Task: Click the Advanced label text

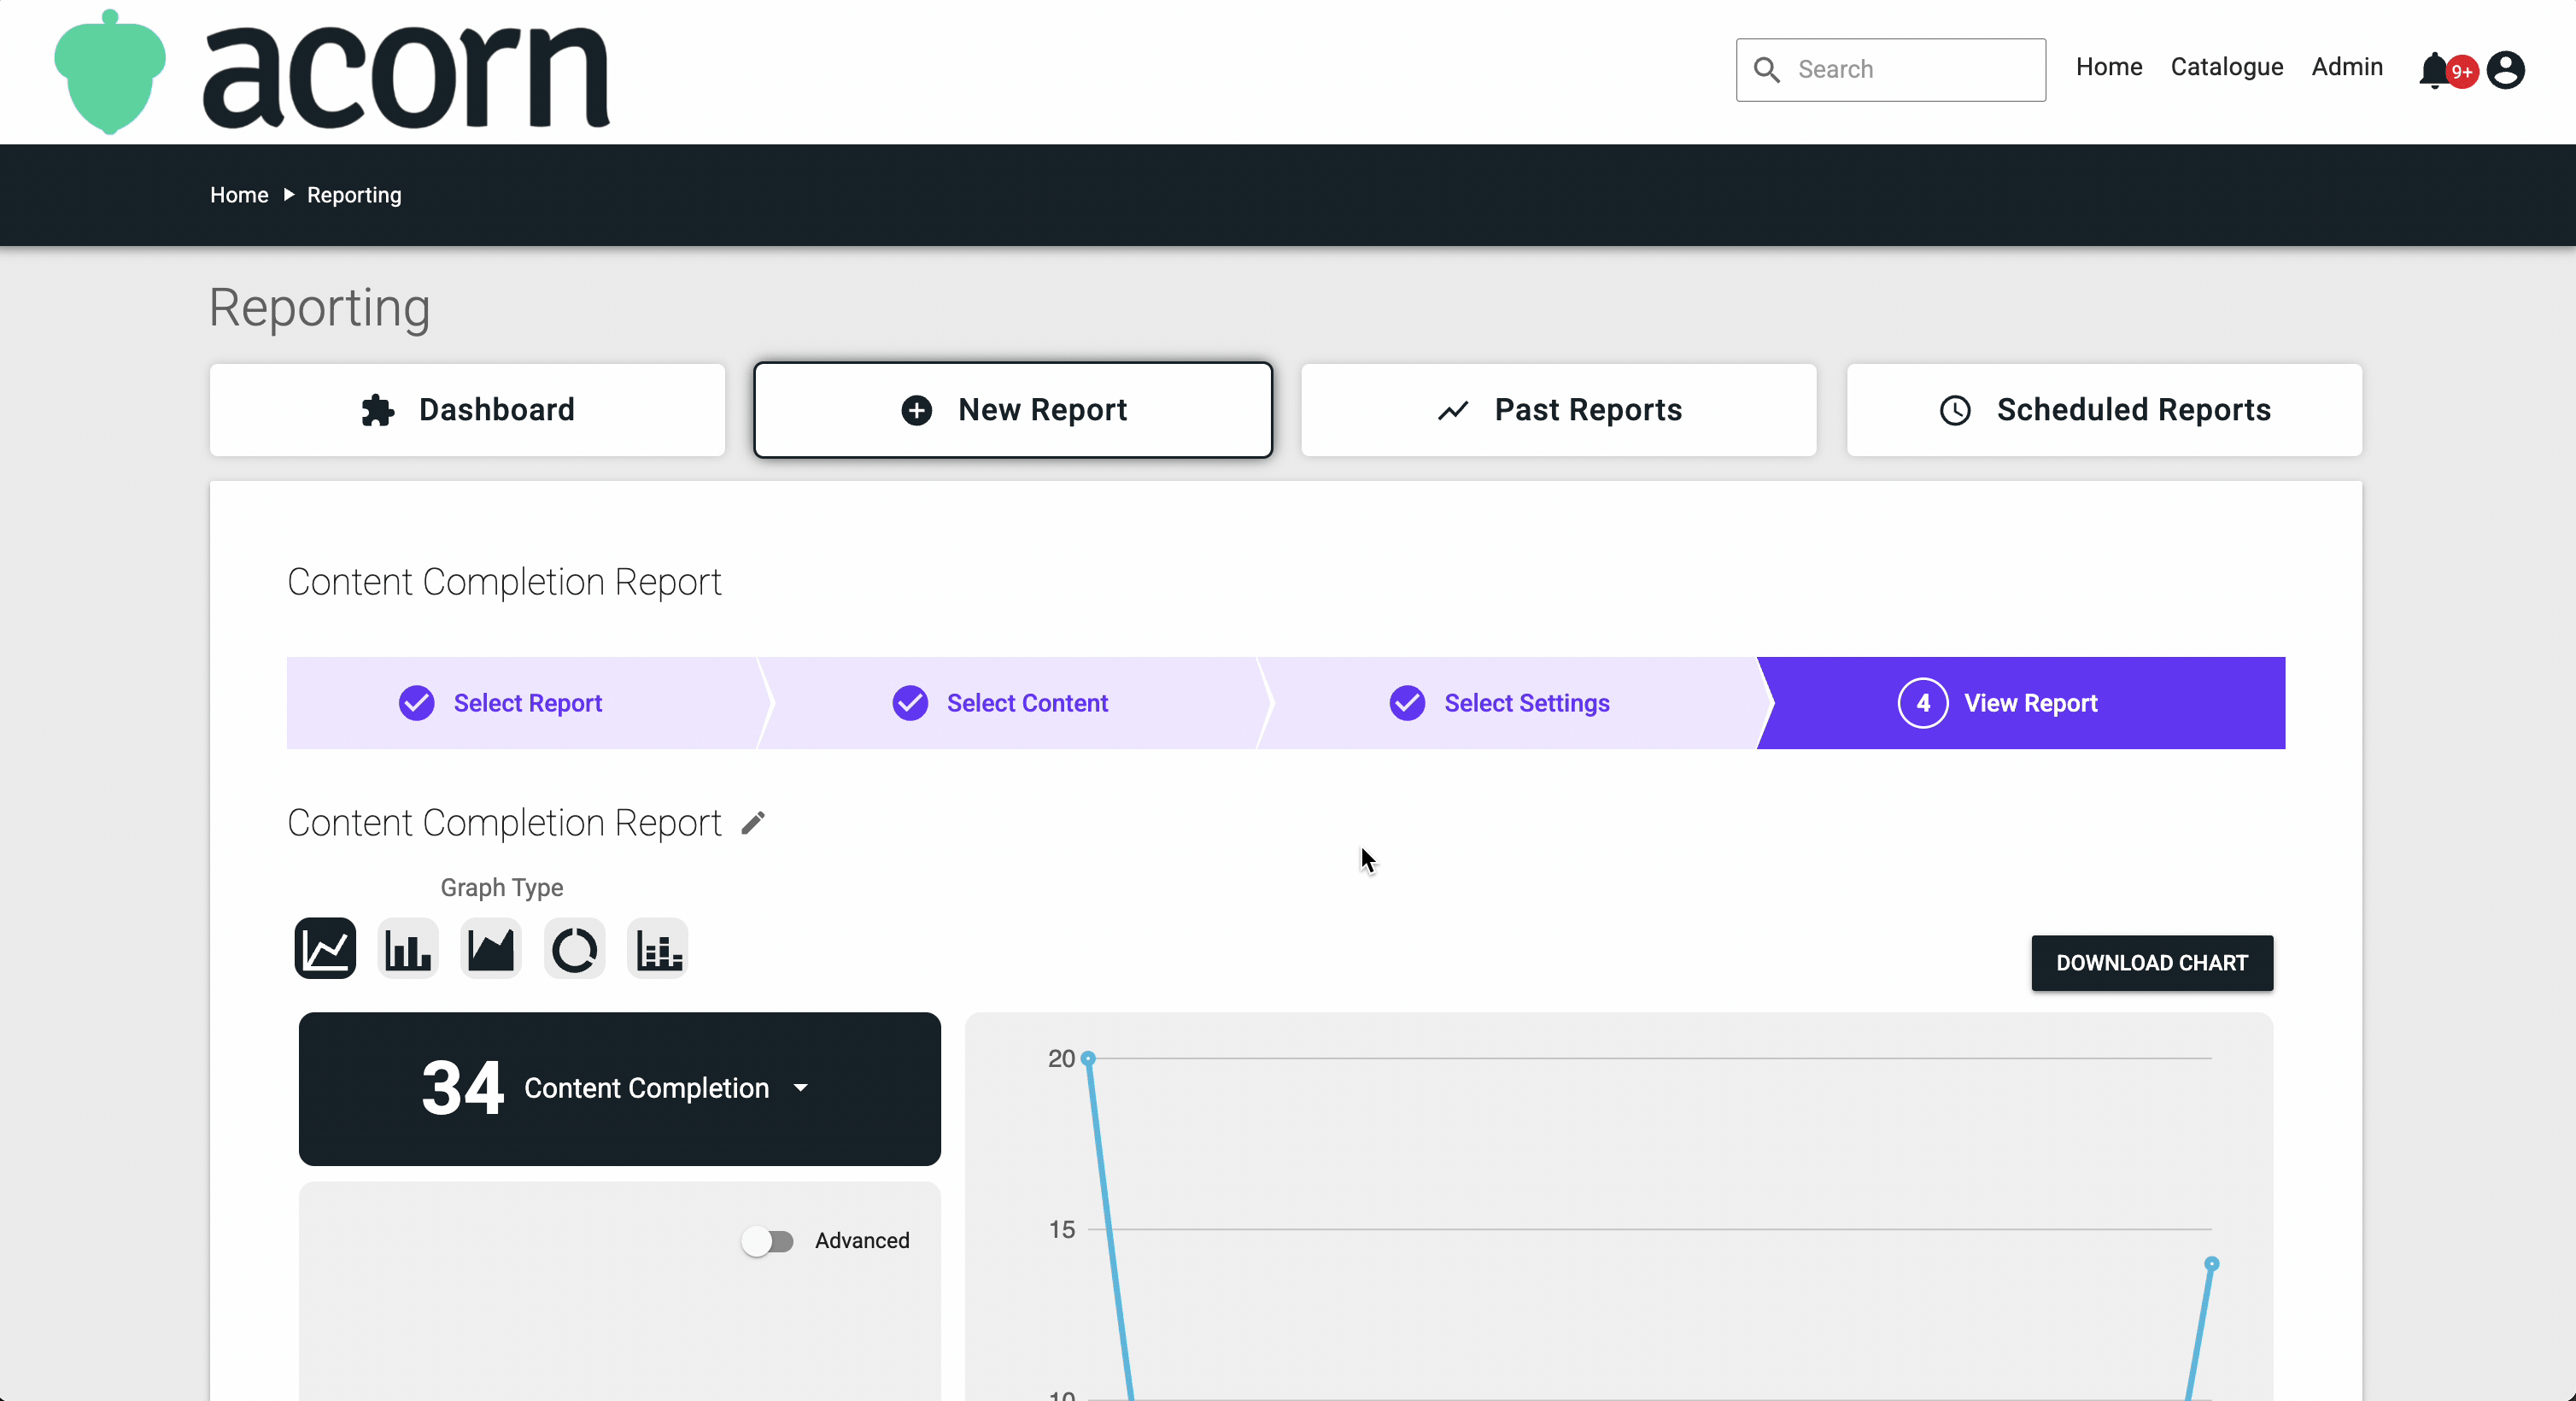Action: click(x=862, y=1241)
